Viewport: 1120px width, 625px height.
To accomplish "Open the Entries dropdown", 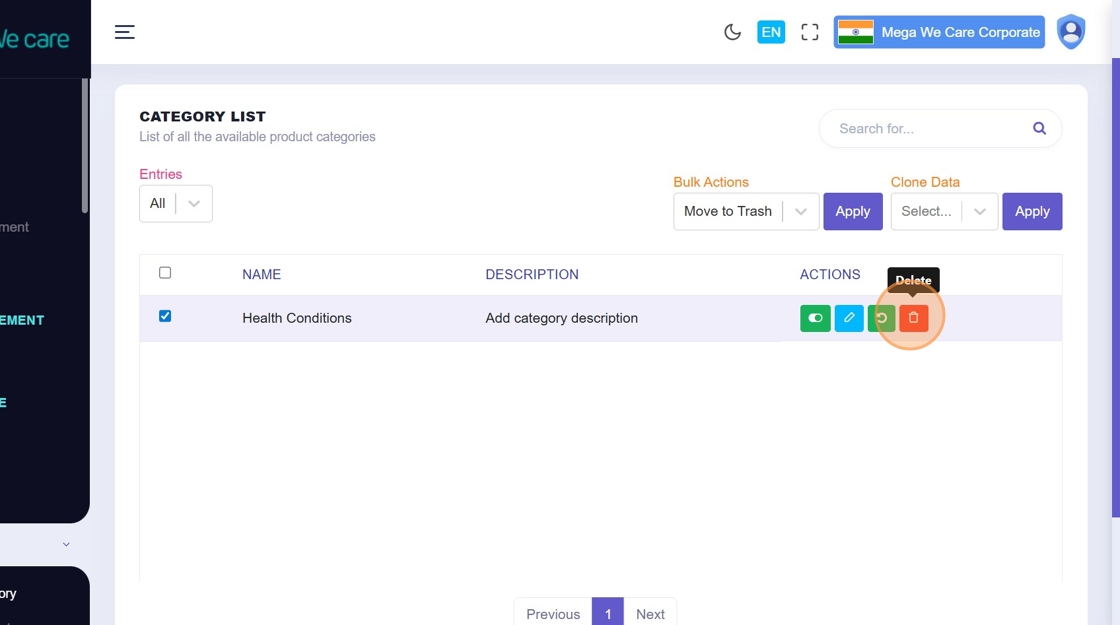I will click(176, 203).
